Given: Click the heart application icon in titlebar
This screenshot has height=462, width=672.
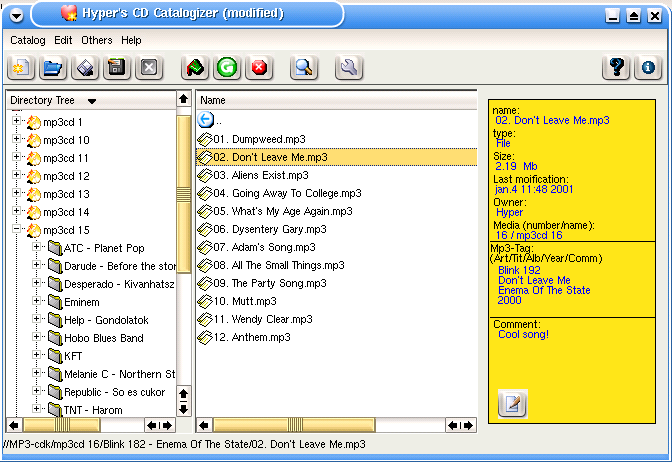Looking at the screenshot, I should click(69, 13).
